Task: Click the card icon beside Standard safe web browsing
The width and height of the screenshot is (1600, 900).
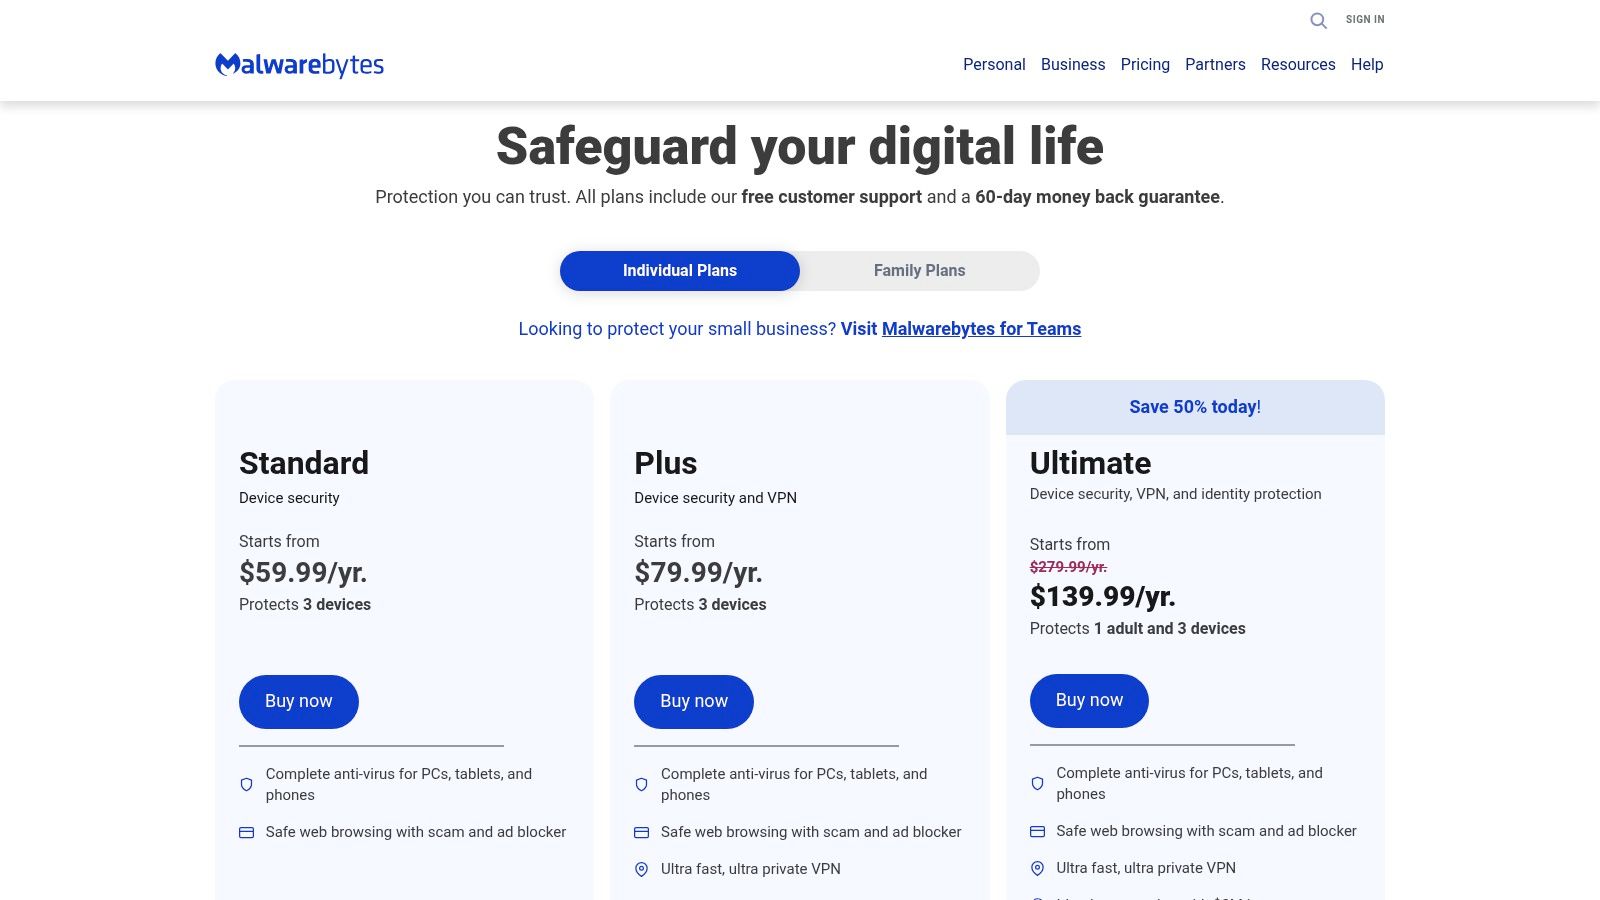Action: click(x=245, y=830)
